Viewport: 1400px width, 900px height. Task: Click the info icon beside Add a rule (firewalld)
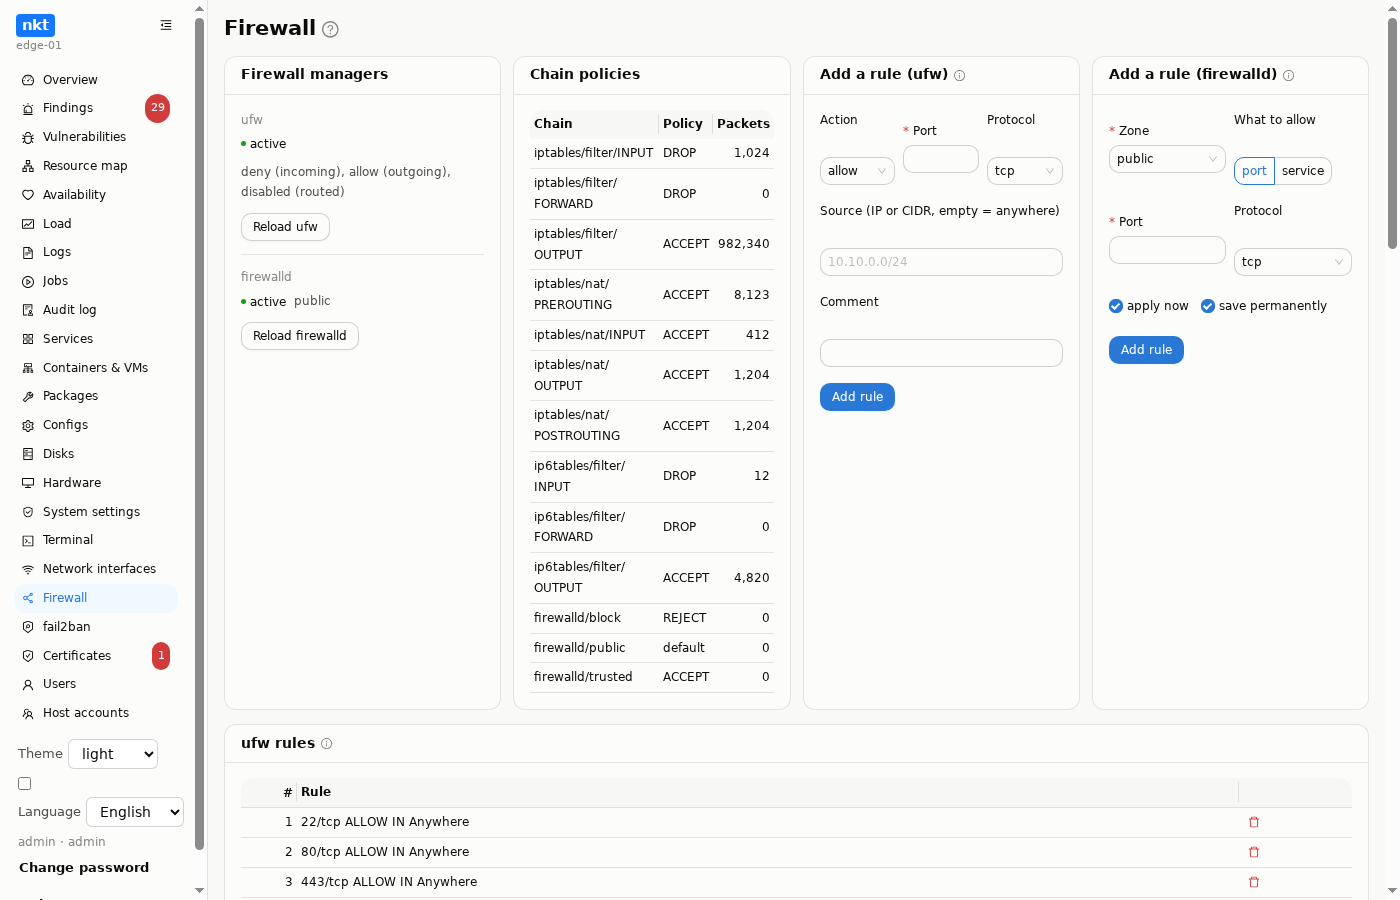coord(1289,76)
